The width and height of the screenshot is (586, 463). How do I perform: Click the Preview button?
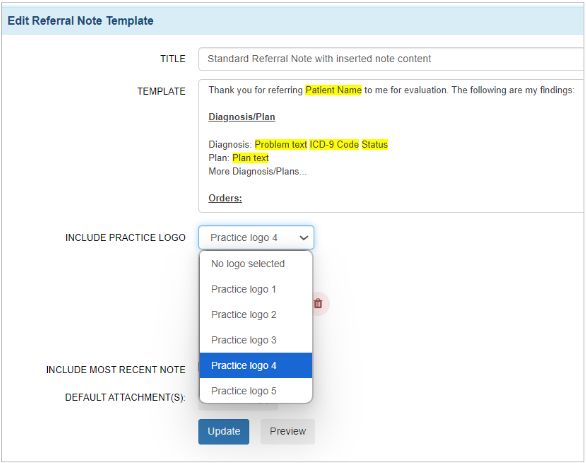pyautogui.click(x=288, y=432)
